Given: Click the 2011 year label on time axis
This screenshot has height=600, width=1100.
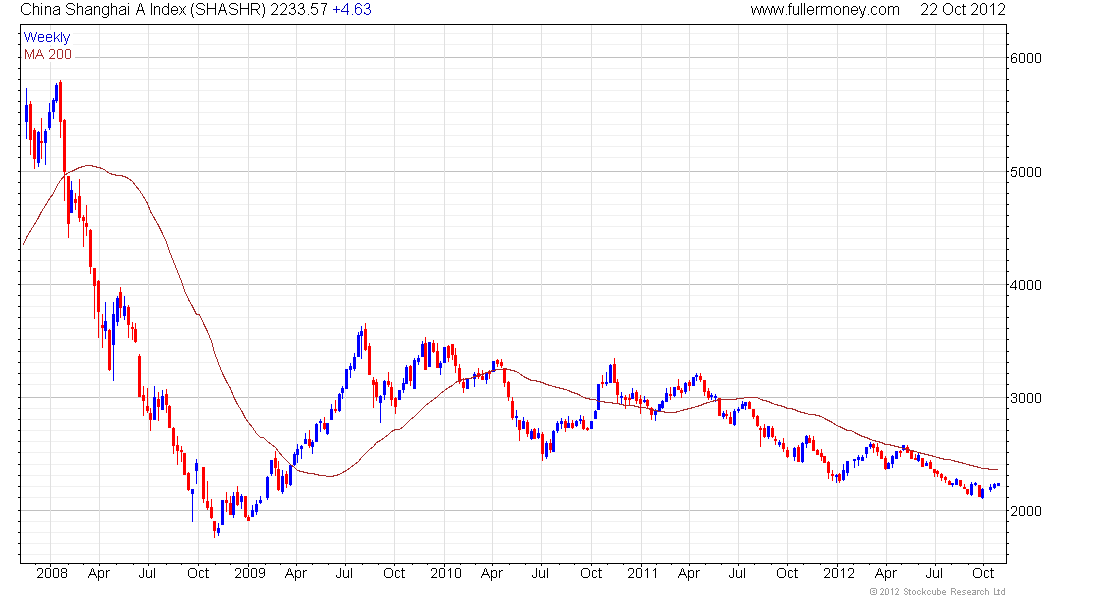Looking at the screenshot, I should click(x=643, y=573).
